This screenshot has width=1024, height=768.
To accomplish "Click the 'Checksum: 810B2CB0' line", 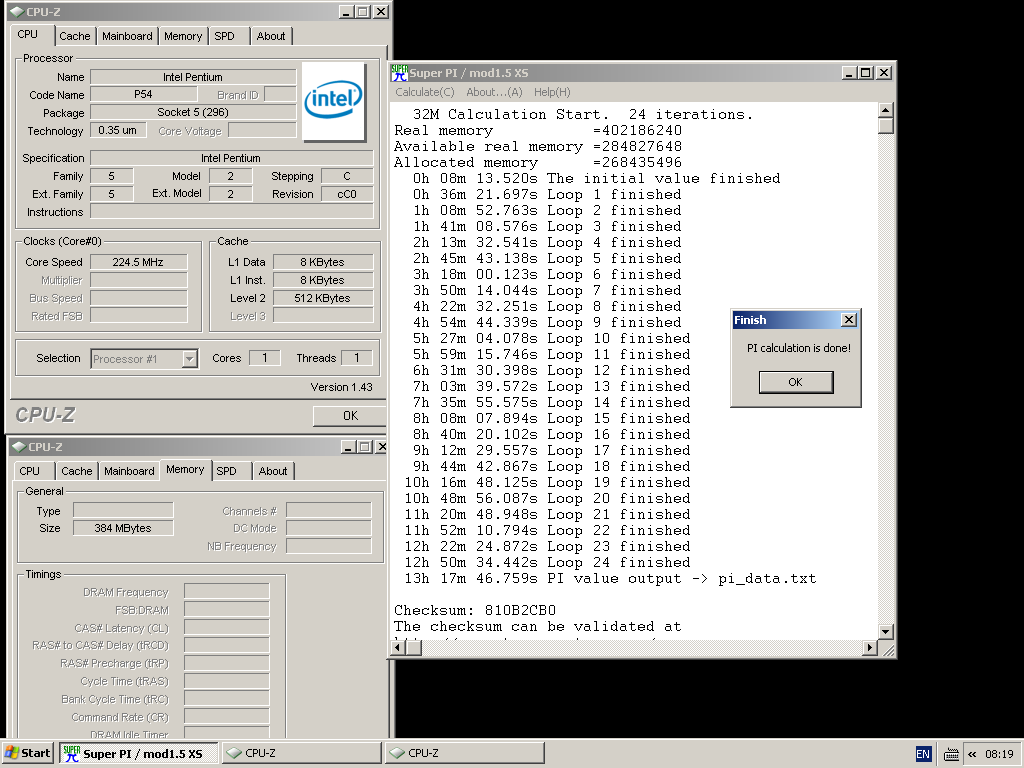I will pyautogui.click(x=475, y=611).
